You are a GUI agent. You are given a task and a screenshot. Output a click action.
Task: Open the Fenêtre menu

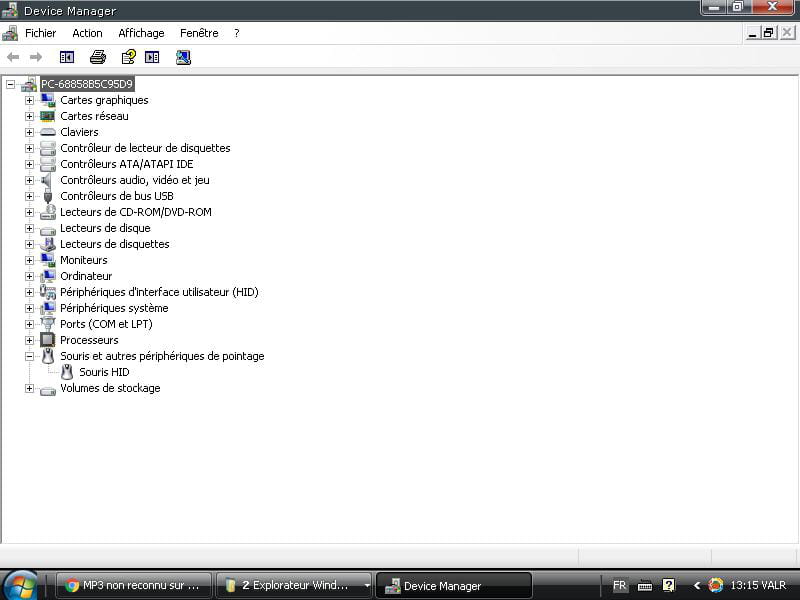tap(199, 33)
